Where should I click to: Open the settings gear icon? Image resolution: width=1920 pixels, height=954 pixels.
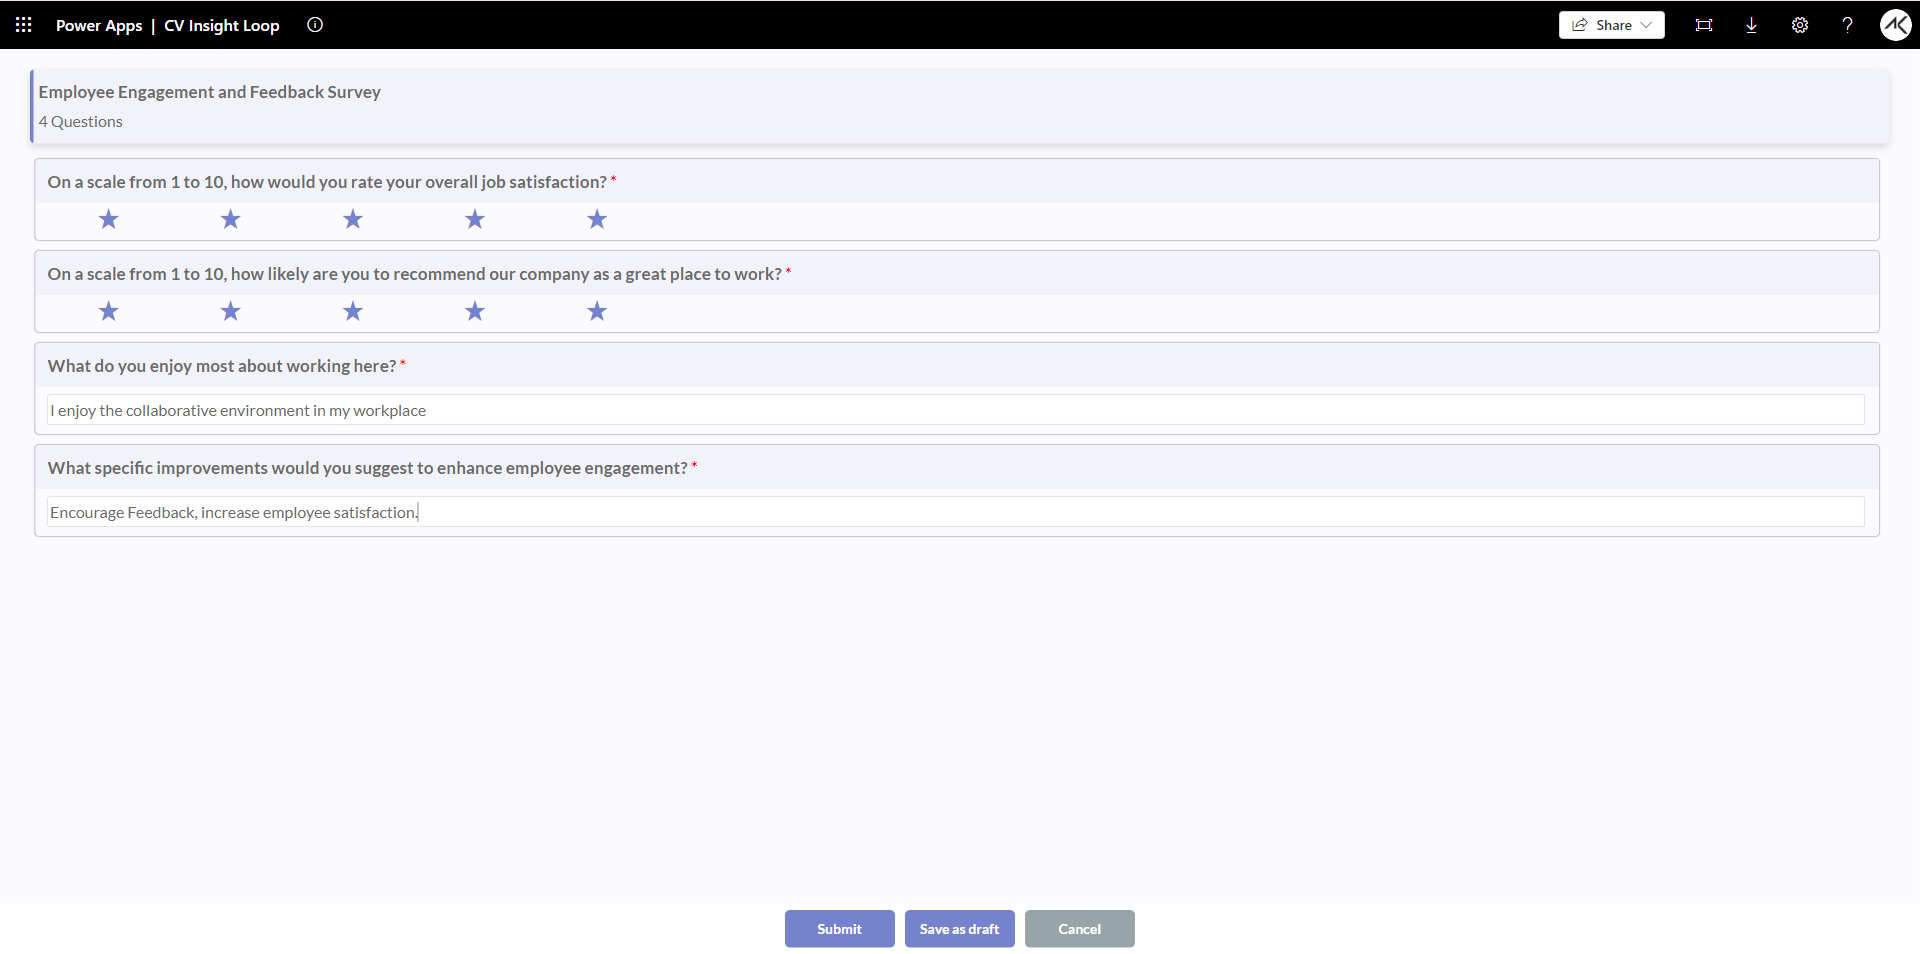(1800, 25)
